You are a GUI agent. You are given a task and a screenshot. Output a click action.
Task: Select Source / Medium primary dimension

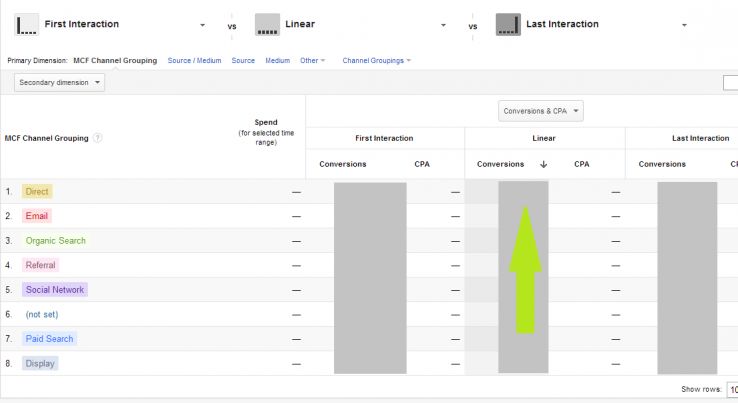[x=194, y=60]
